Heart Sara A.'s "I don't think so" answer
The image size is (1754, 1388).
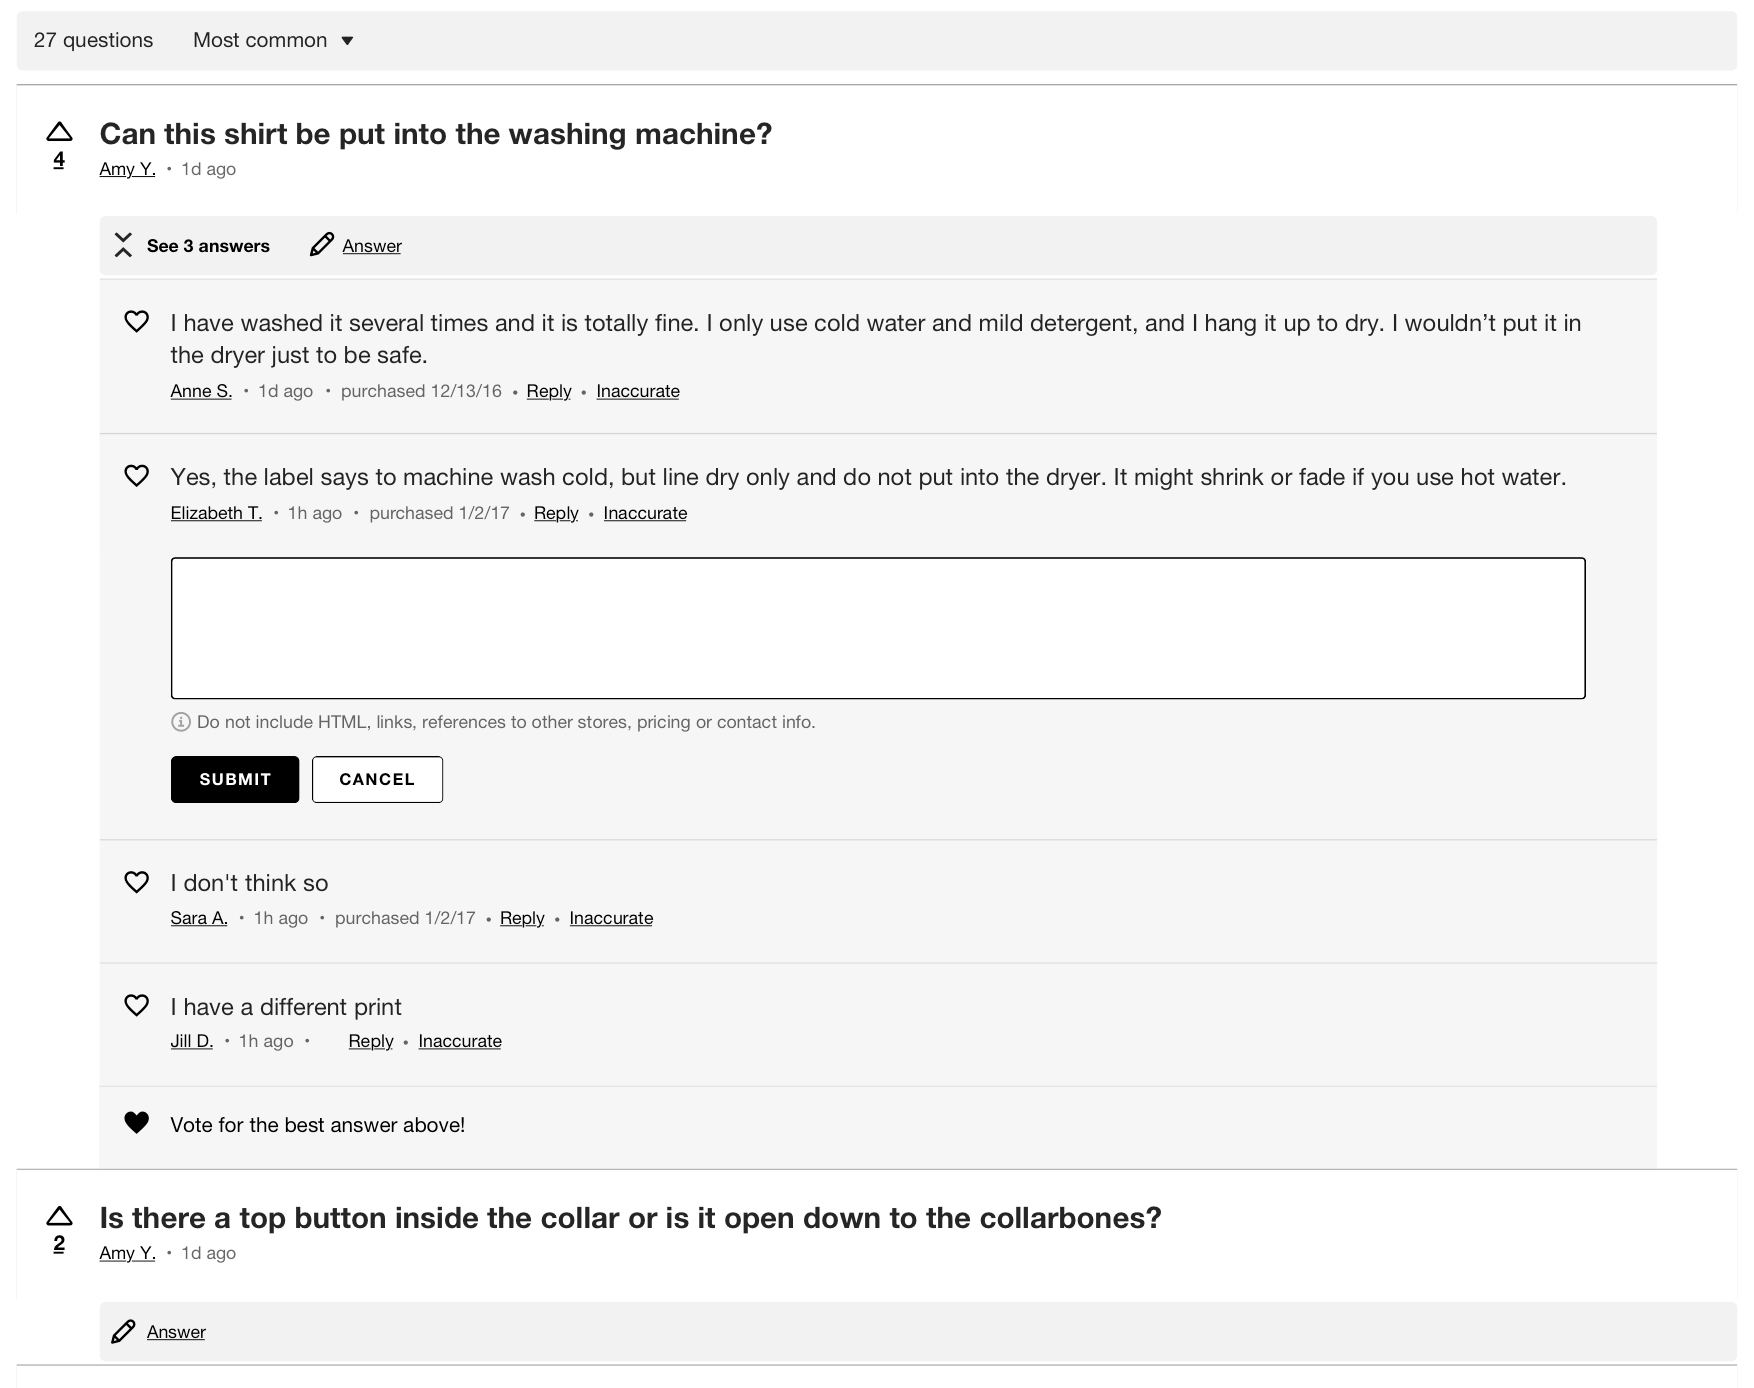click(136, 881)
